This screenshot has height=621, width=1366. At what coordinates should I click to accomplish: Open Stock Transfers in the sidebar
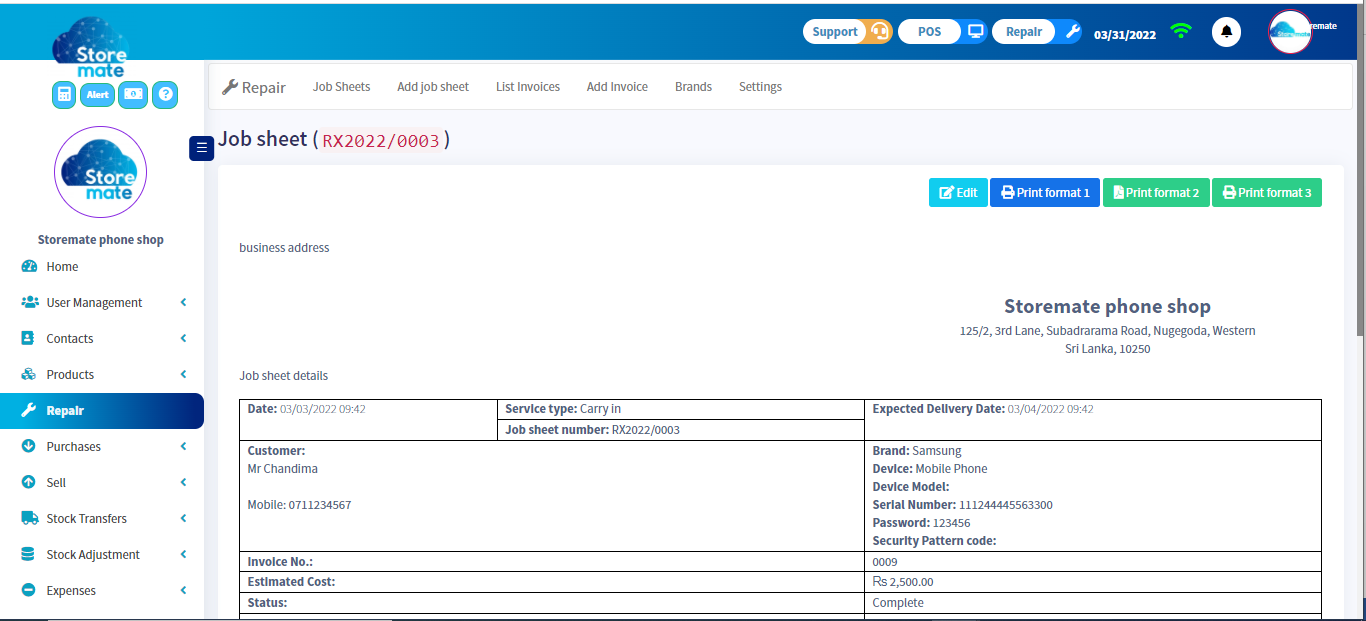pyautogui.click(x=86, y=519)
